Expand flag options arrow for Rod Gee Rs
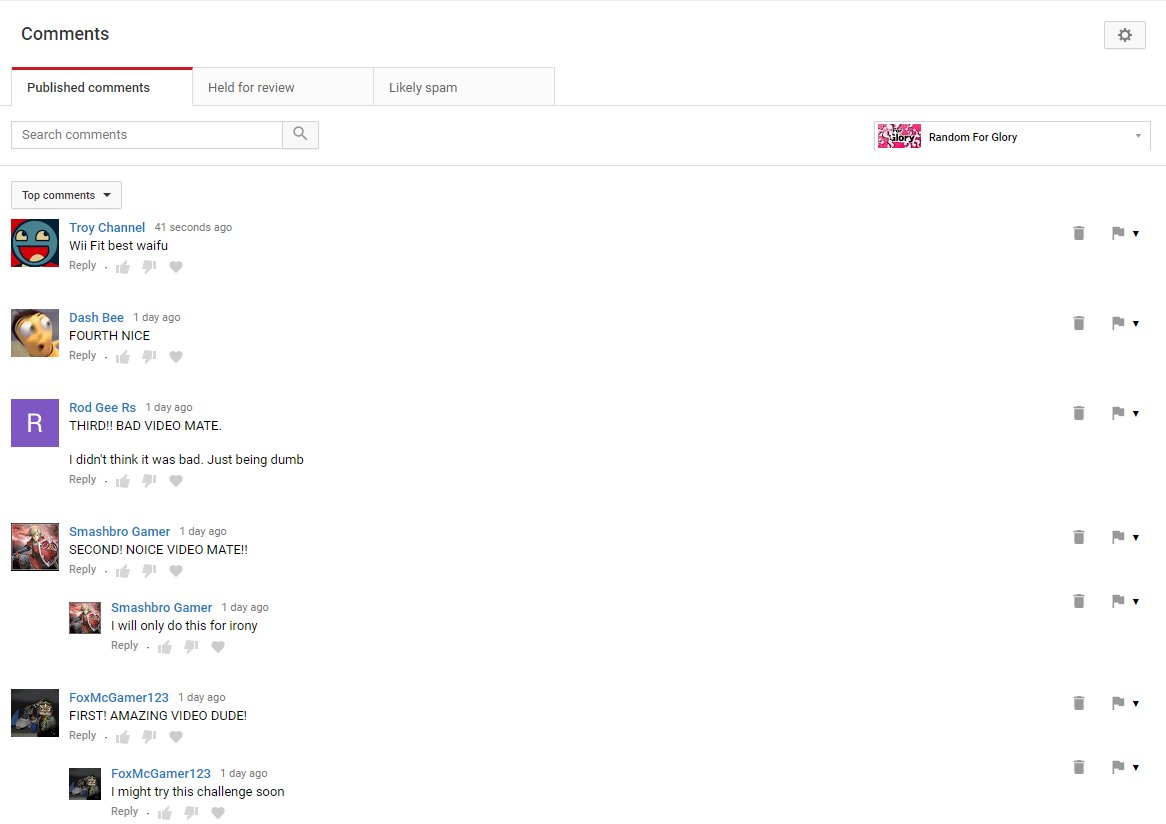 coord(1136,413)
